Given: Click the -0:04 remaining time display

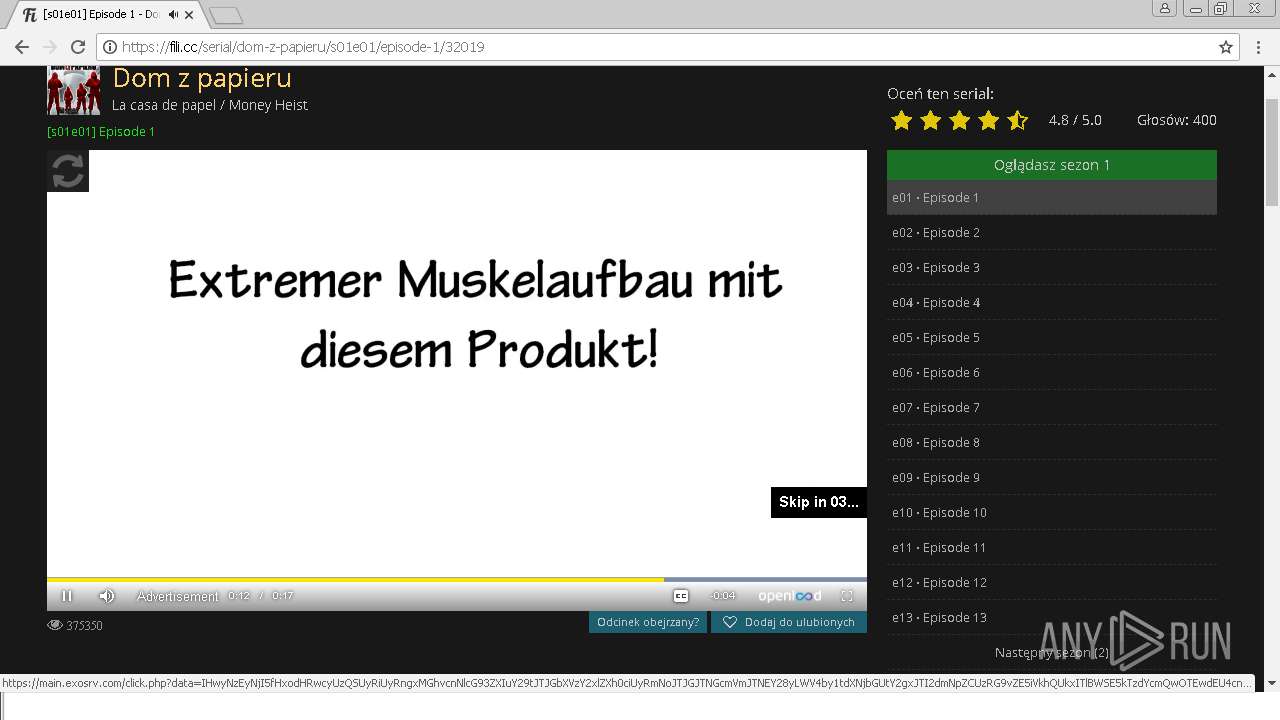Looking at the screenshot, I should [722, 596].
